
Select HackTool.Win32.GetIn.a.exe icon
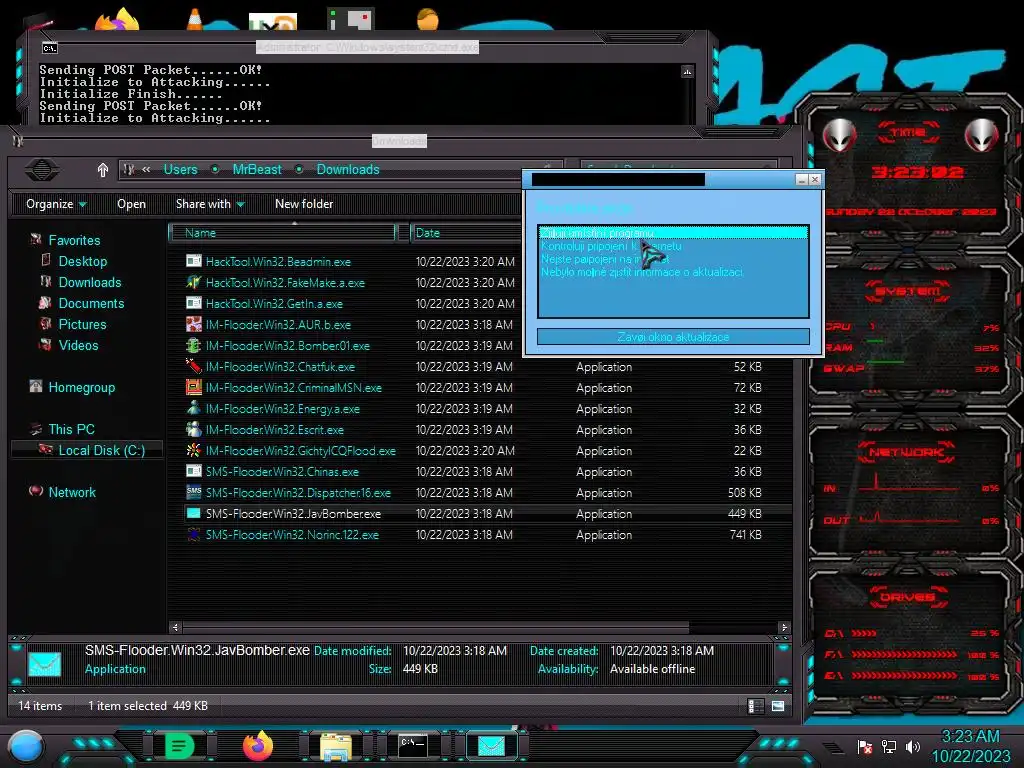[x=193, y=303]
